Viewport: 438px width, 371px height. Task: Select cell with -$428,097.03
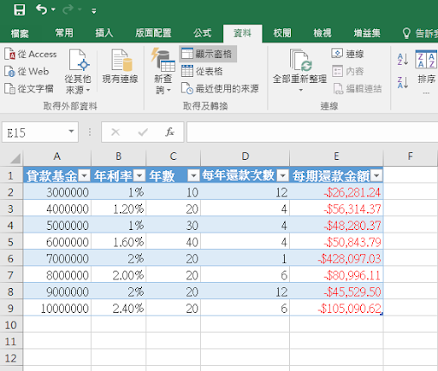coord(336,258)
